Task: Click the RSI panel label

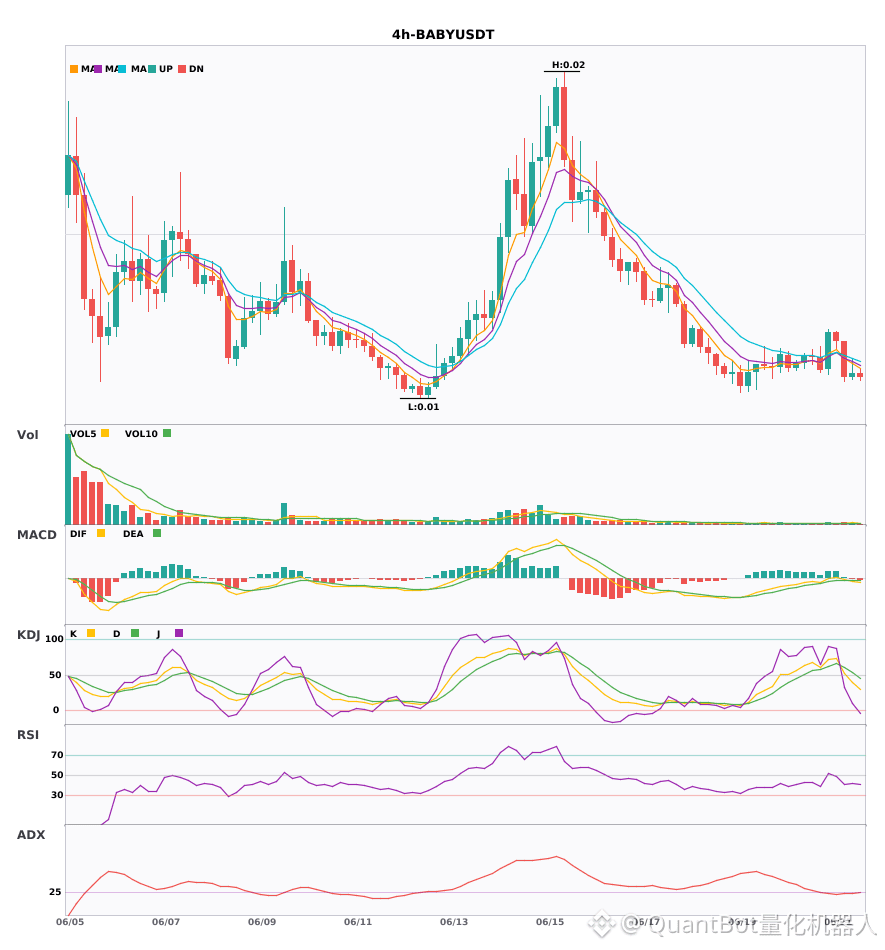Action: tap(28, 734)
